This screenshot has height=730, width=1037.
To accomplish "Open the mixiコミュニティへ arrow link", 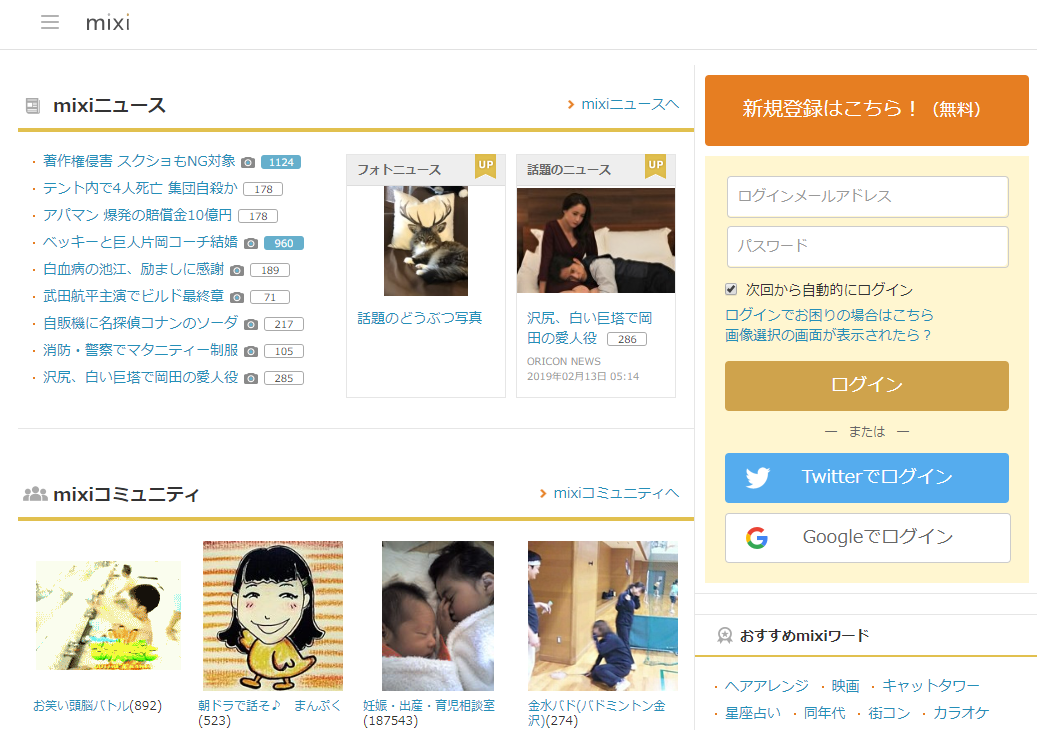I will tap(609, 493).
